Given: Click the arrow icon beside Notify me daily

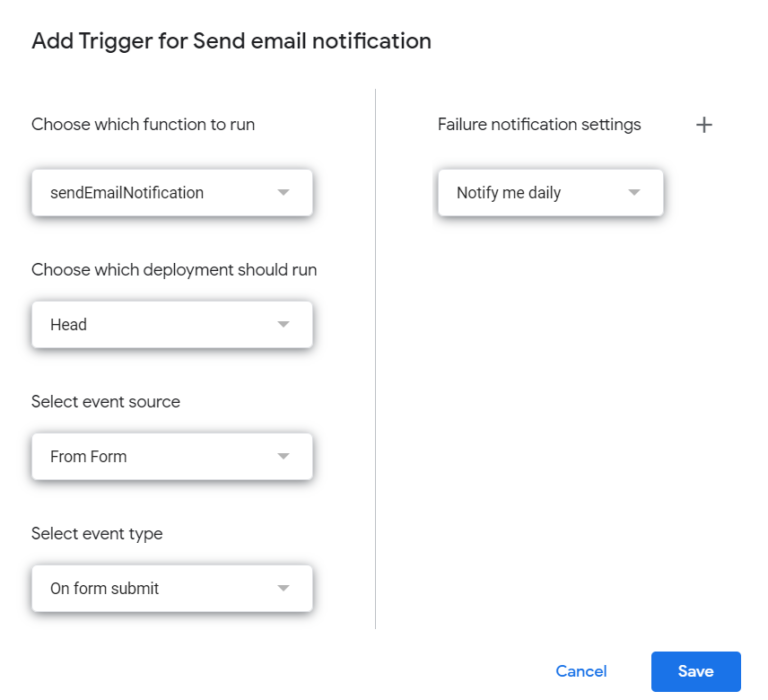Looking at the screenshot, I should (634, 193).
